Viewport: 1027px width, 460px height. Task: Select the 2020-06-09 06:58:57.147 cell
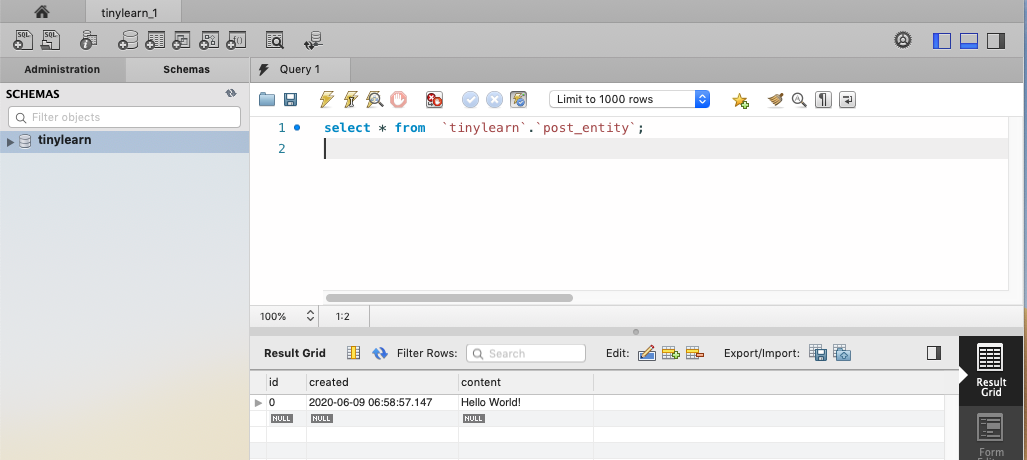tap(383, 402)
